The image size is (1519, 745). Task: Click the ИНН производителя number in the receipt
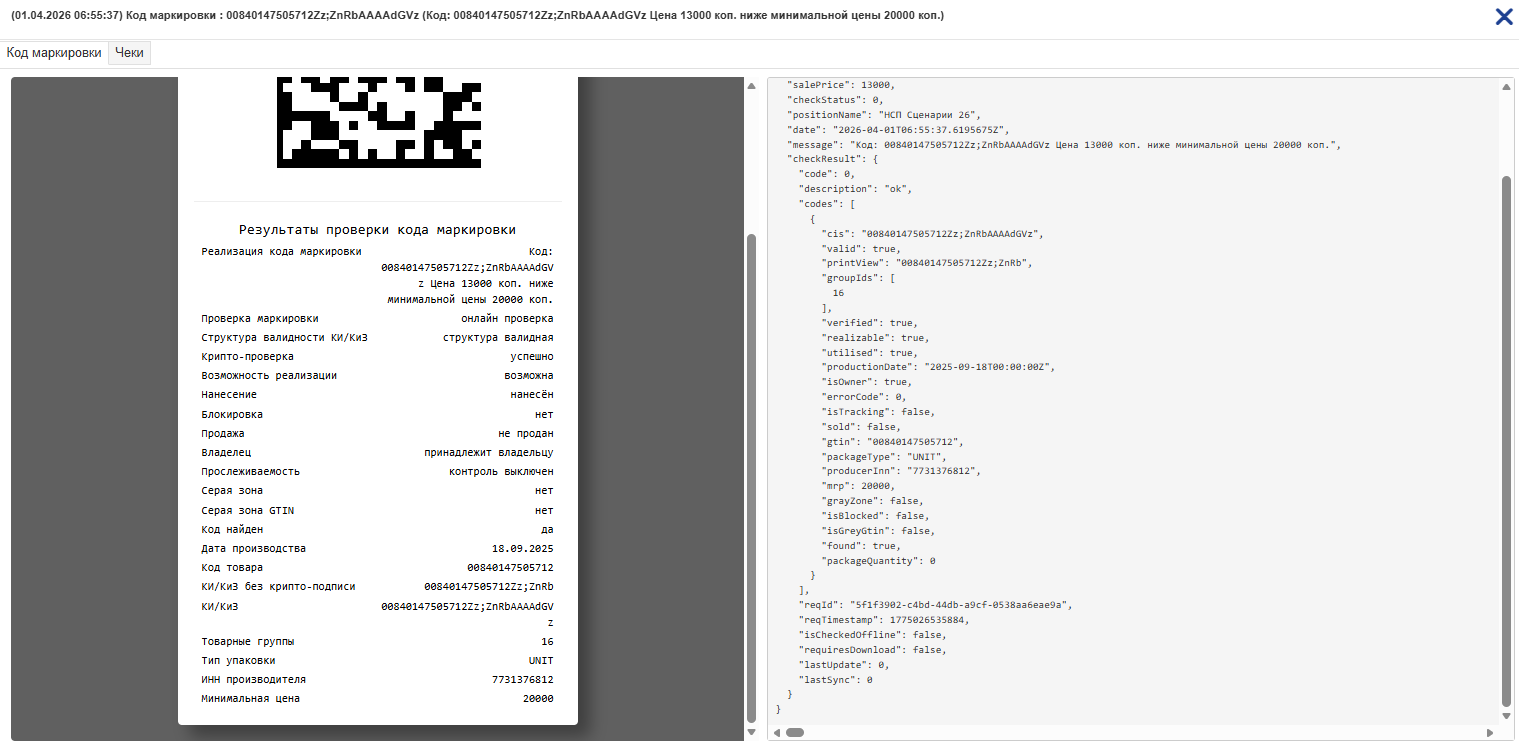pyautogui.click(x=522, y=680)
